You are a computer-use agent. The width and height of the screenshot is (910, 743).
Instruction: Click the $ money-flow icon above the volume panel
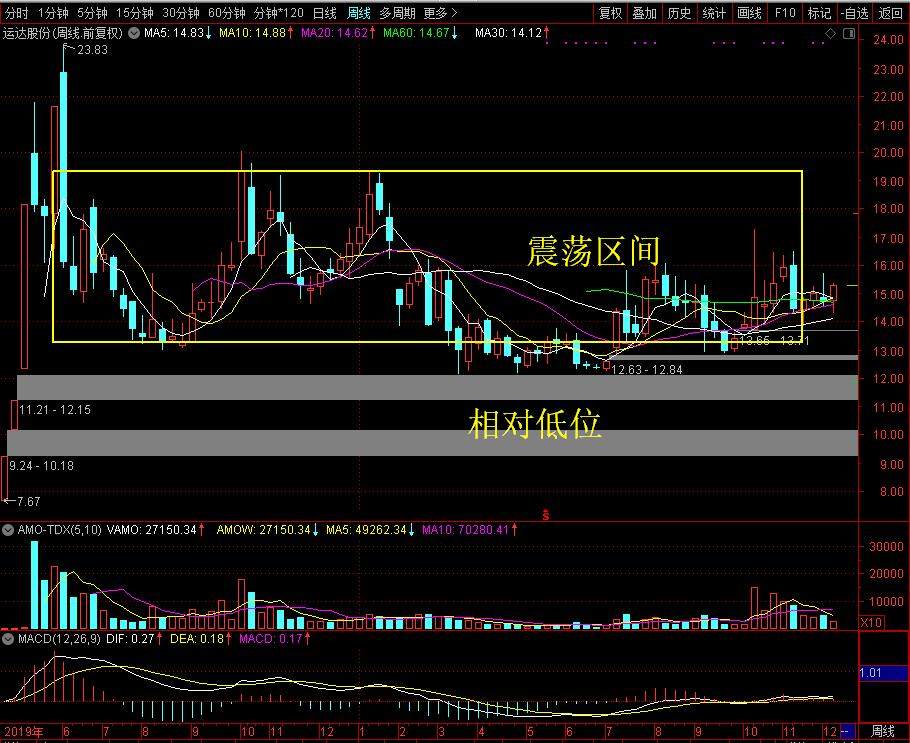pyautogui.click(x=546, y=515)
